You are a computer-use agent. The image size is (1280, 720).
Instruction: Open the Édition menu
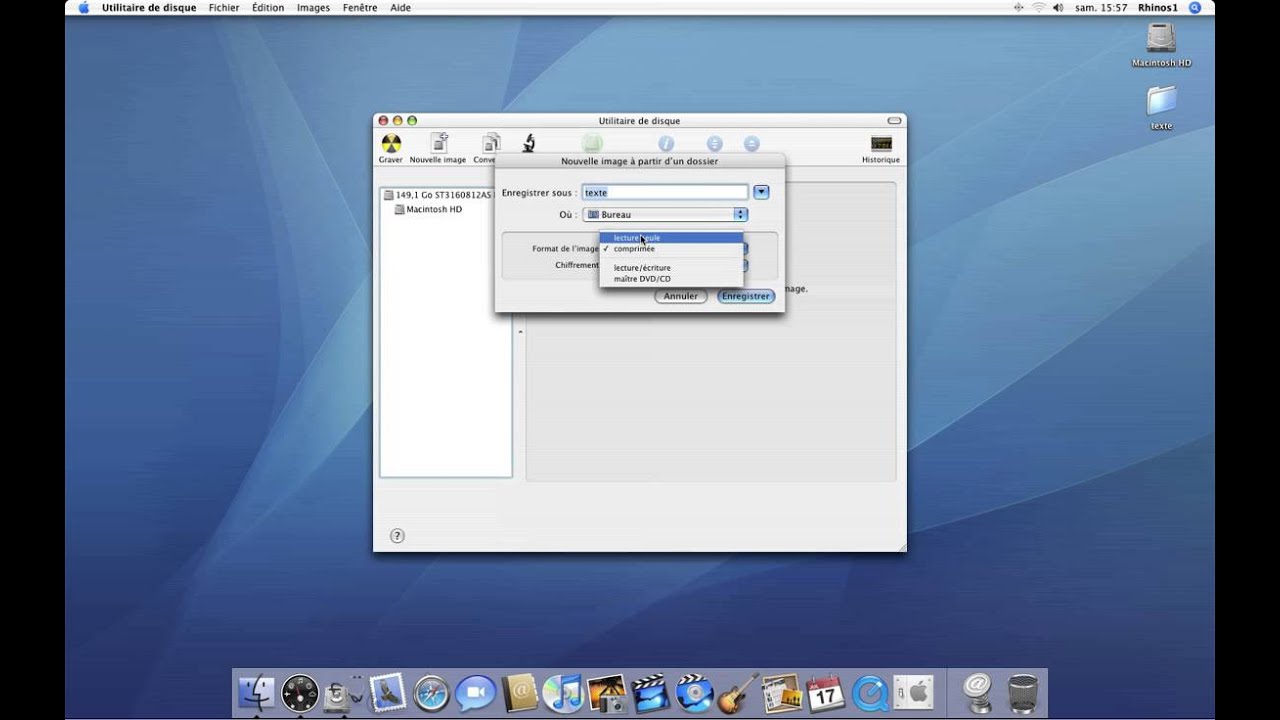pos(268,7)
